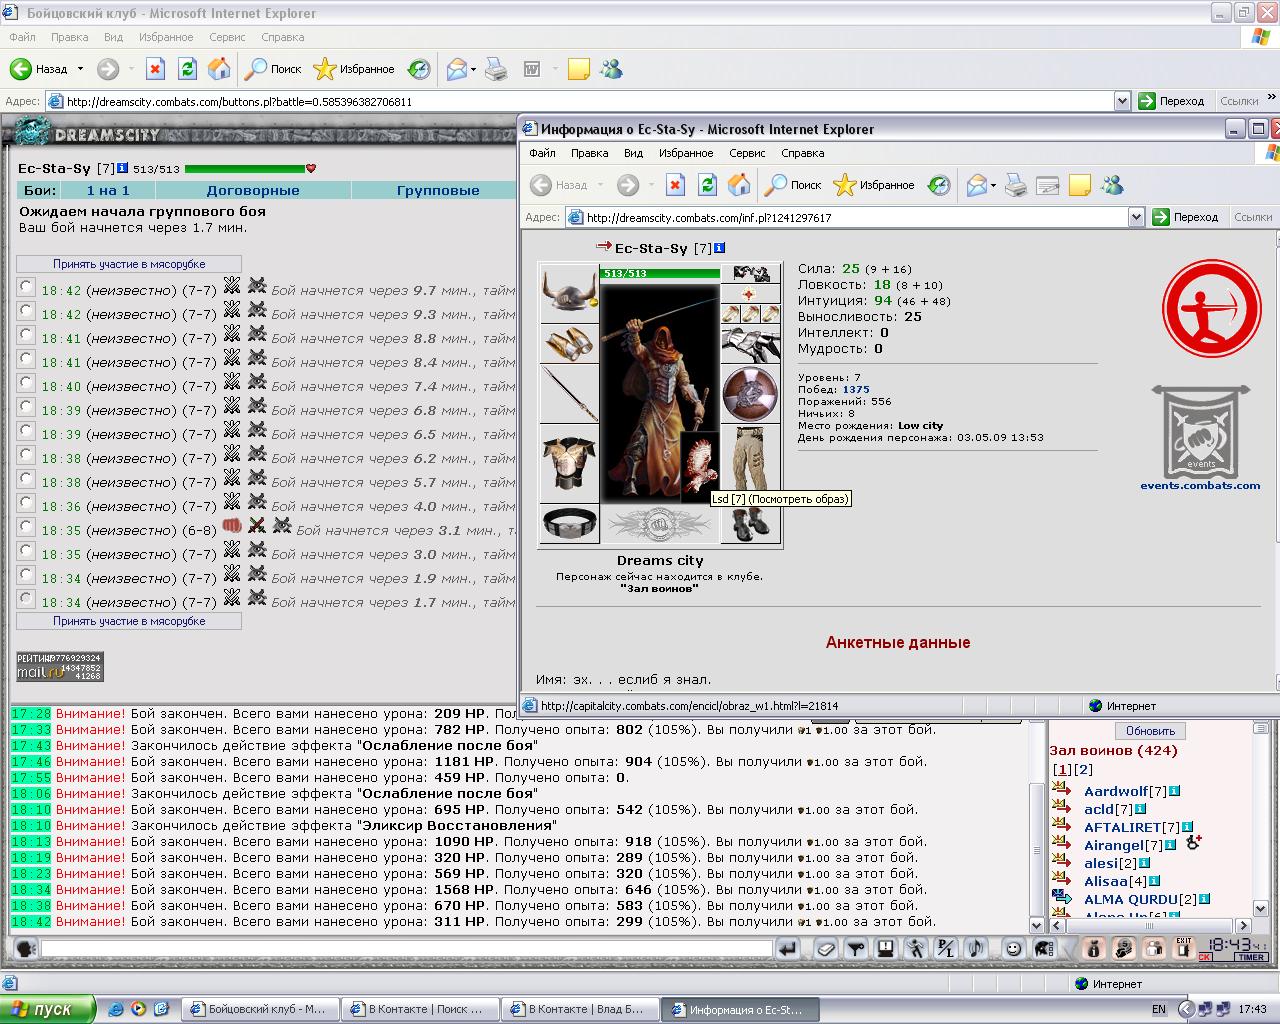Toggle the music note sound icon
The width and height of the screenshot is (1280, 1024).
coord(976,948)
